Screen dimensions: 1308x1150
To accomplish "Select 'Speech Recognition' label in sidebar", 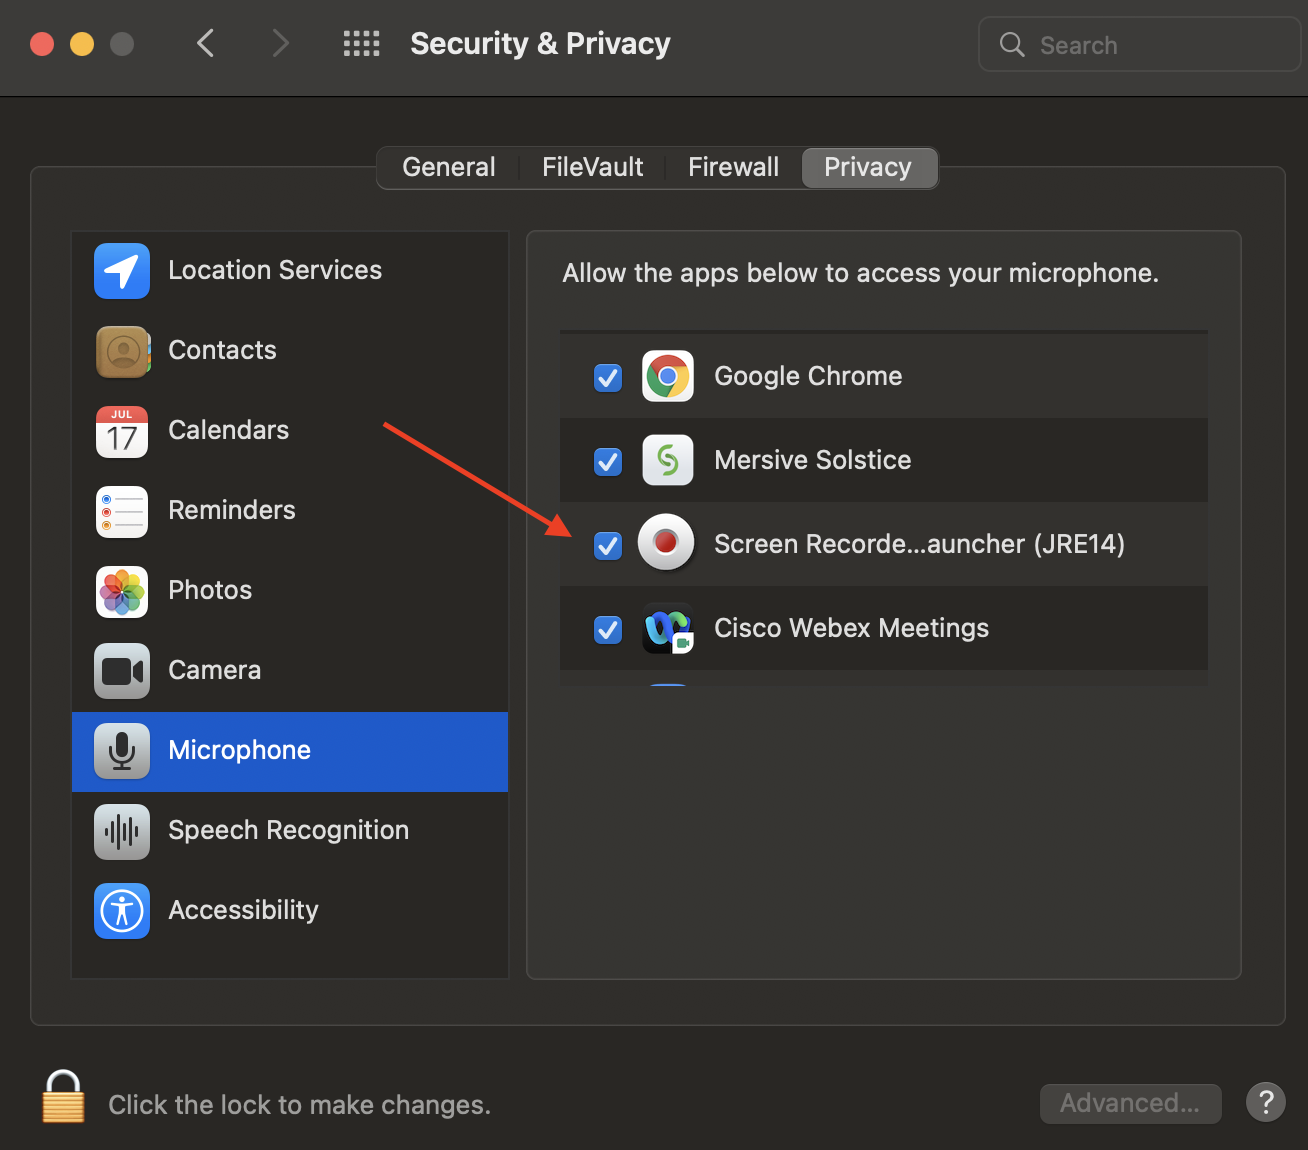I will coord(288,830).
